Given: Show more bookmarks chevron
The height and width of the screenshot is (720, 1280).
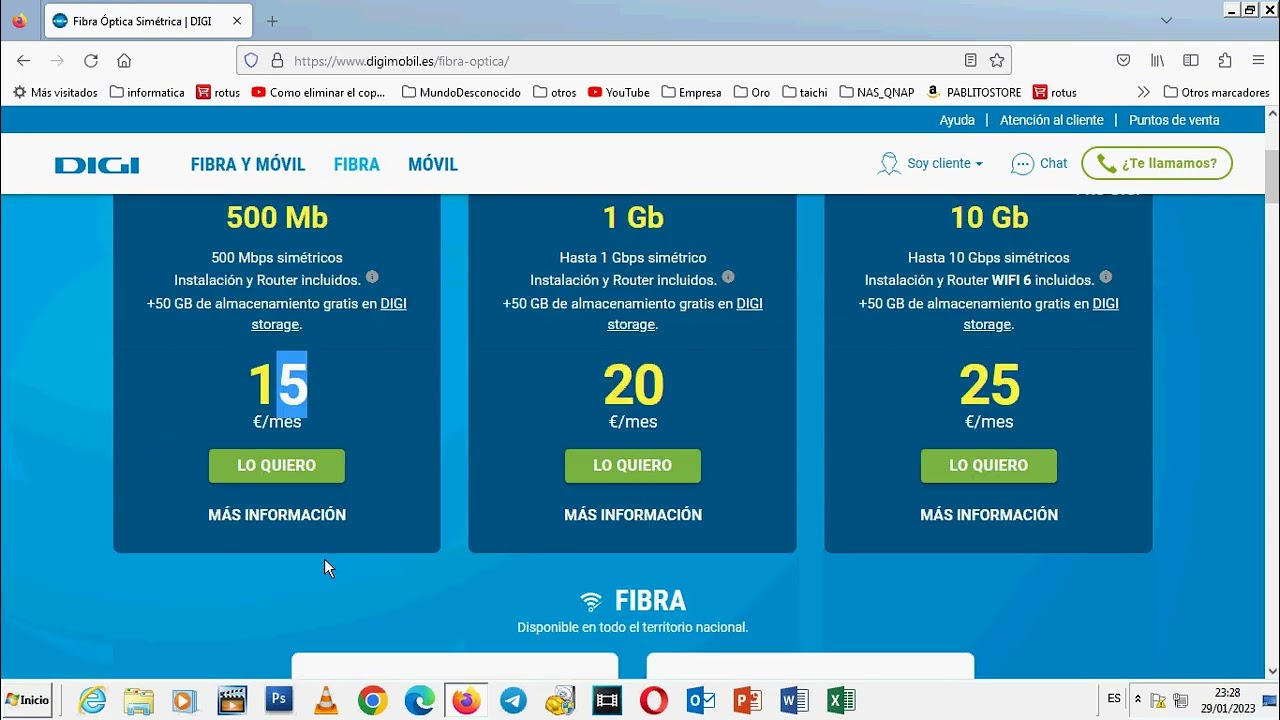Looking at the screenshot, I should pos(1144,92).
